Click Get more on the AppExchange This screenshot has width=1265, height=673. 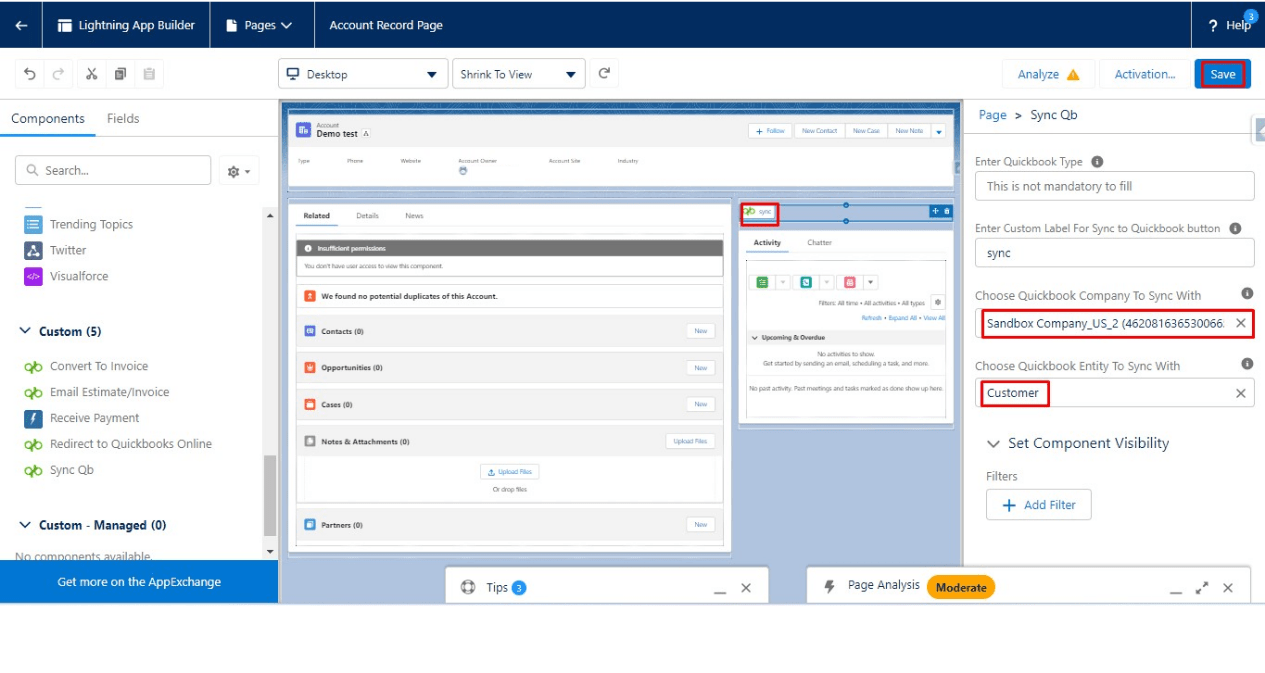[139, 582]
